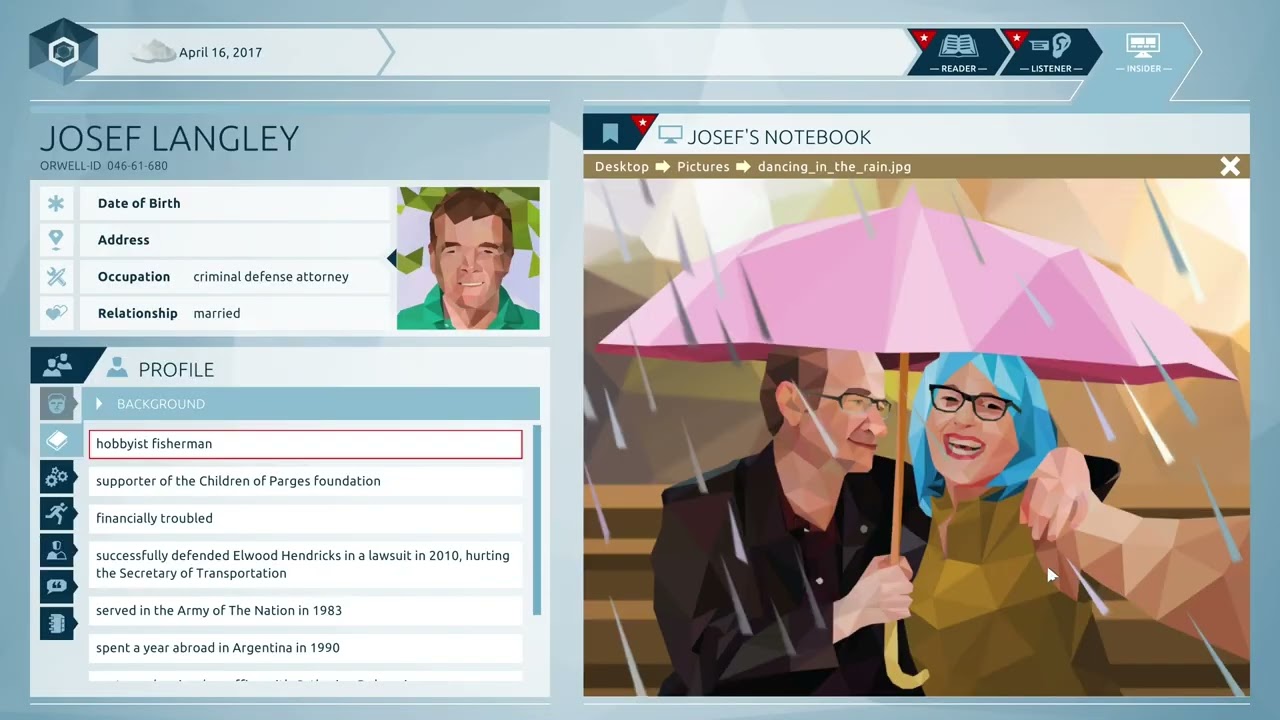Select the 'hobbyist fisherman' entry
The width and height of the screenshot is (1280, 720).
(306, 444)
